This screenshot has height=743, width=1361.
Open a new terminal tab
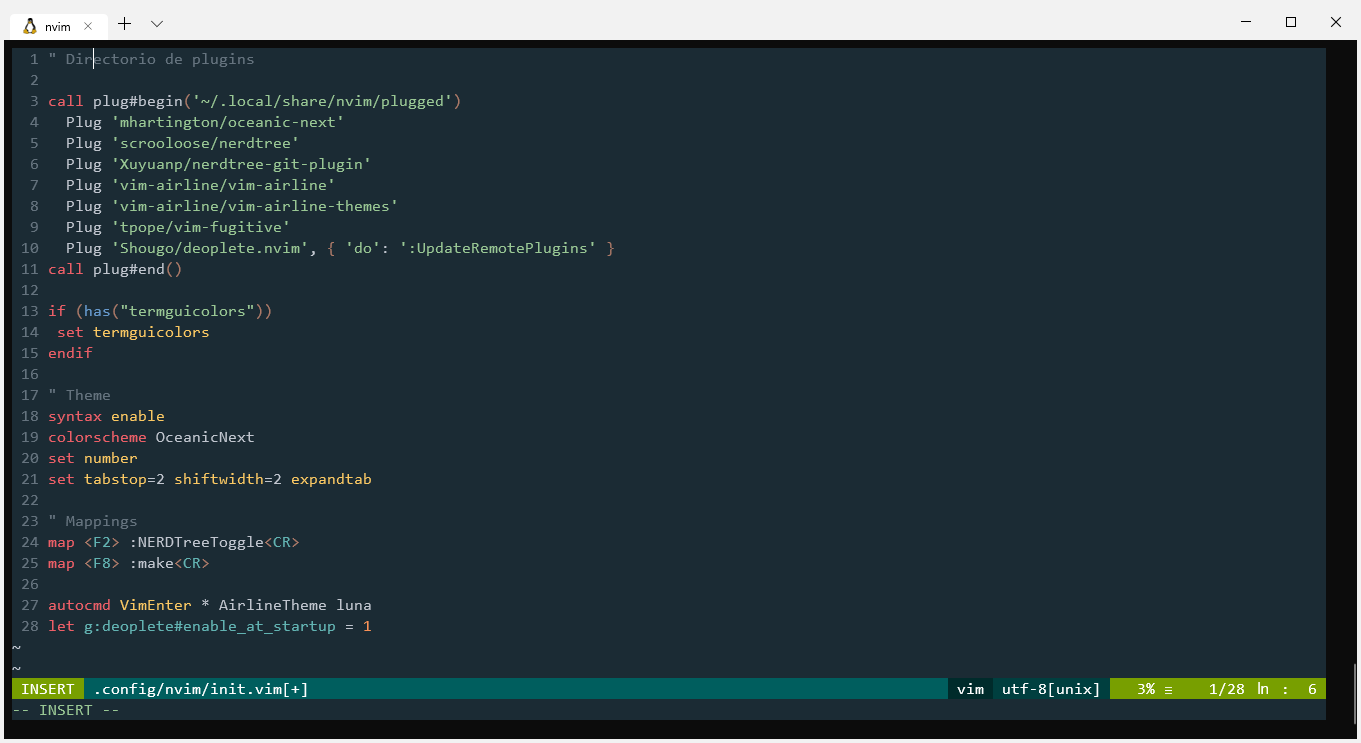[x=124, y=23]
